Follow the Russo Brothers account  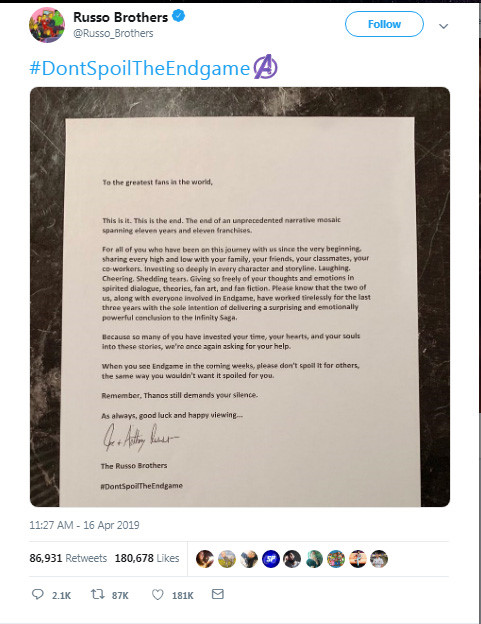coord(384,24)
